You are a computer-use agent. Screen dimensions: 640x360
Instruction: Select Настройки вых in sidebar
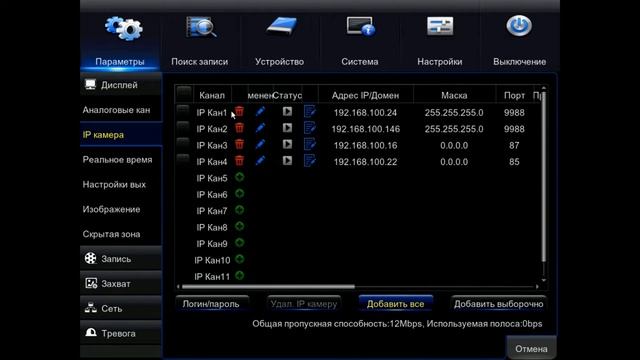point(121,184)
